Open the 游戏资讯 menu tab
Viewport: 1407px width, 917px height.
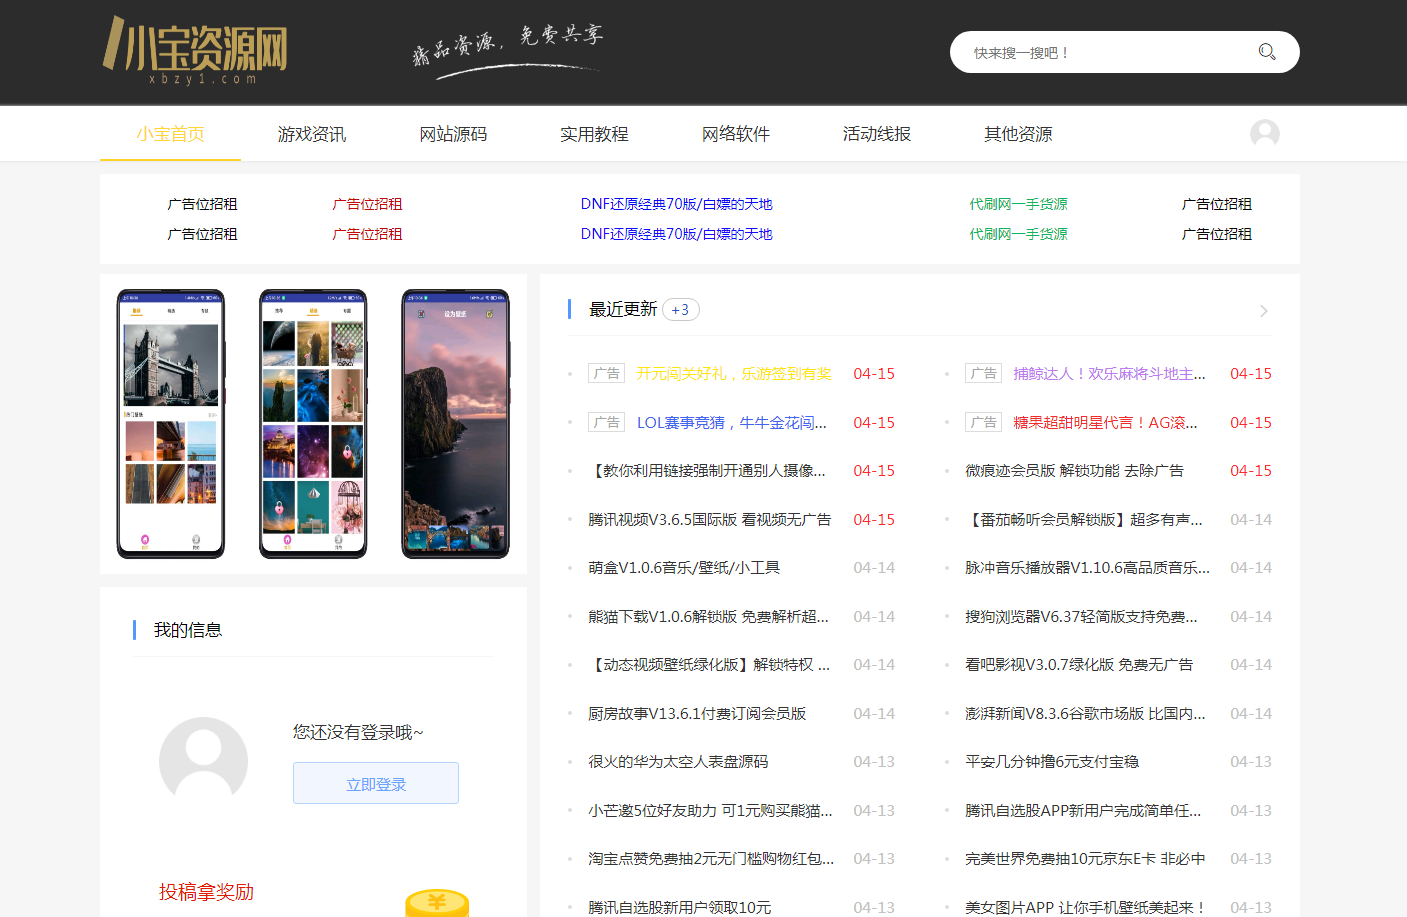[x=311, y=134]
